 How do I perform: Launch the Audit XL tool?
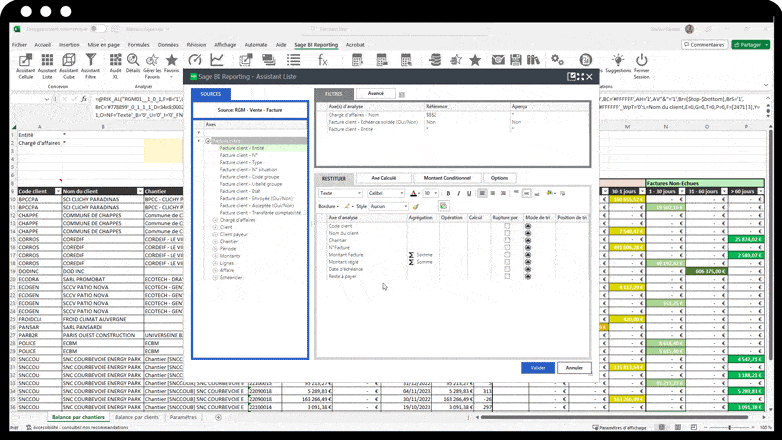pos(115,66)
